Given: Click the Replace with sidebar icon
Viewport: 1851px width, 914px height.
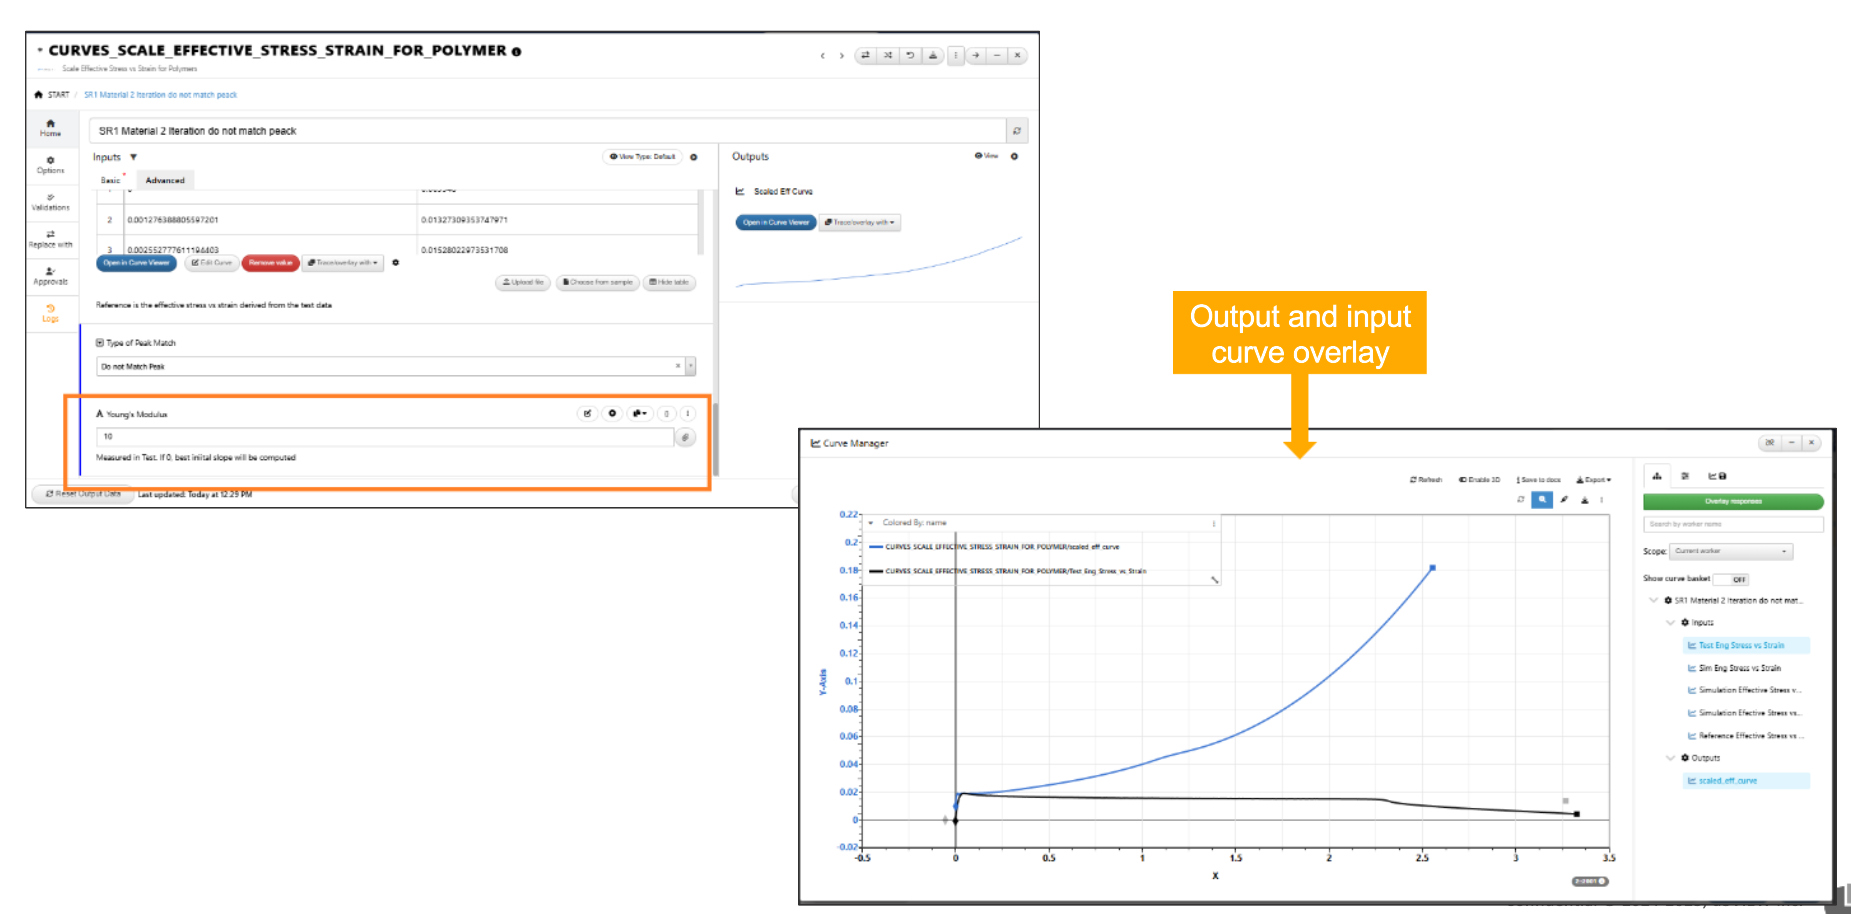Looking at the screenshot, I should coord(50,239).
